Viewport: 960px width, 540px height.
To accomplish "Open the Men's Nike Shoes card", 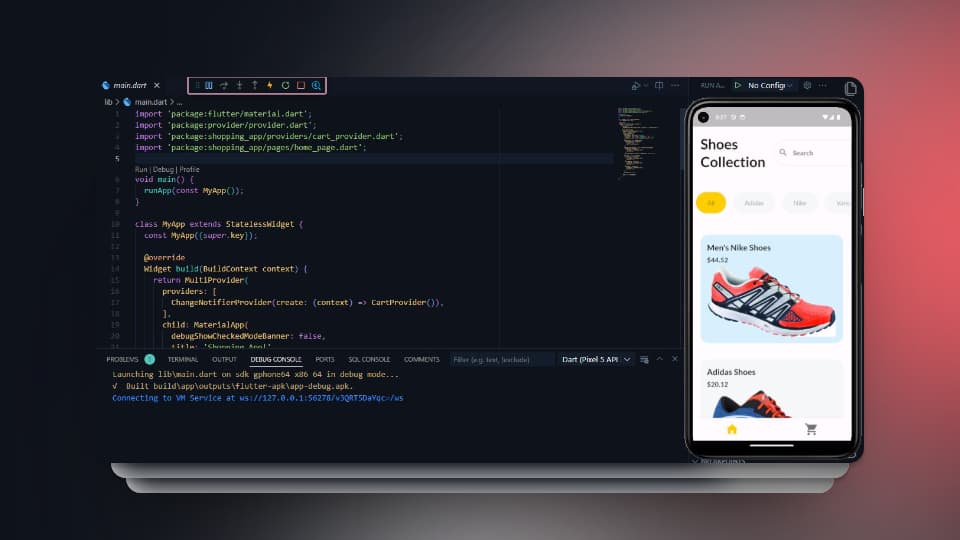I will (x=771, y=288).
